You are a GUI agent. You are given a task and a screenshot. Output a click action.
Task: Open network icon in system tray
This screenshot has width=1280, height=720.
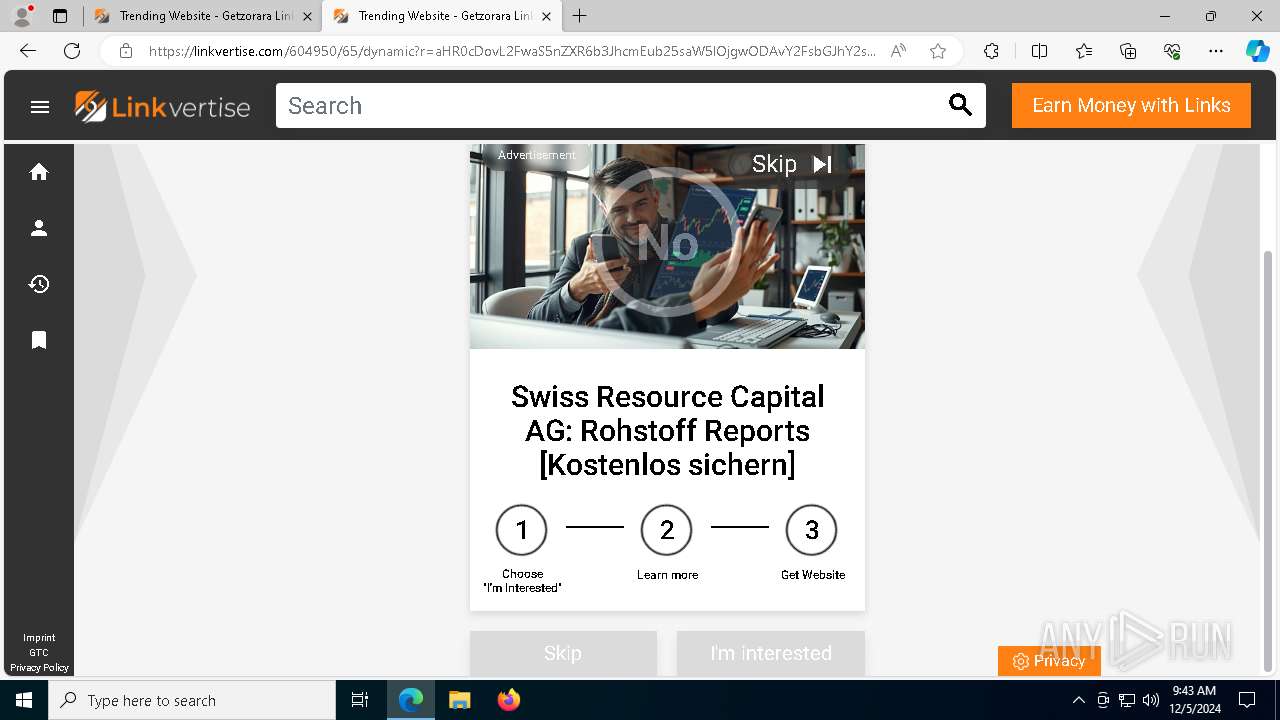point(1127,700)
